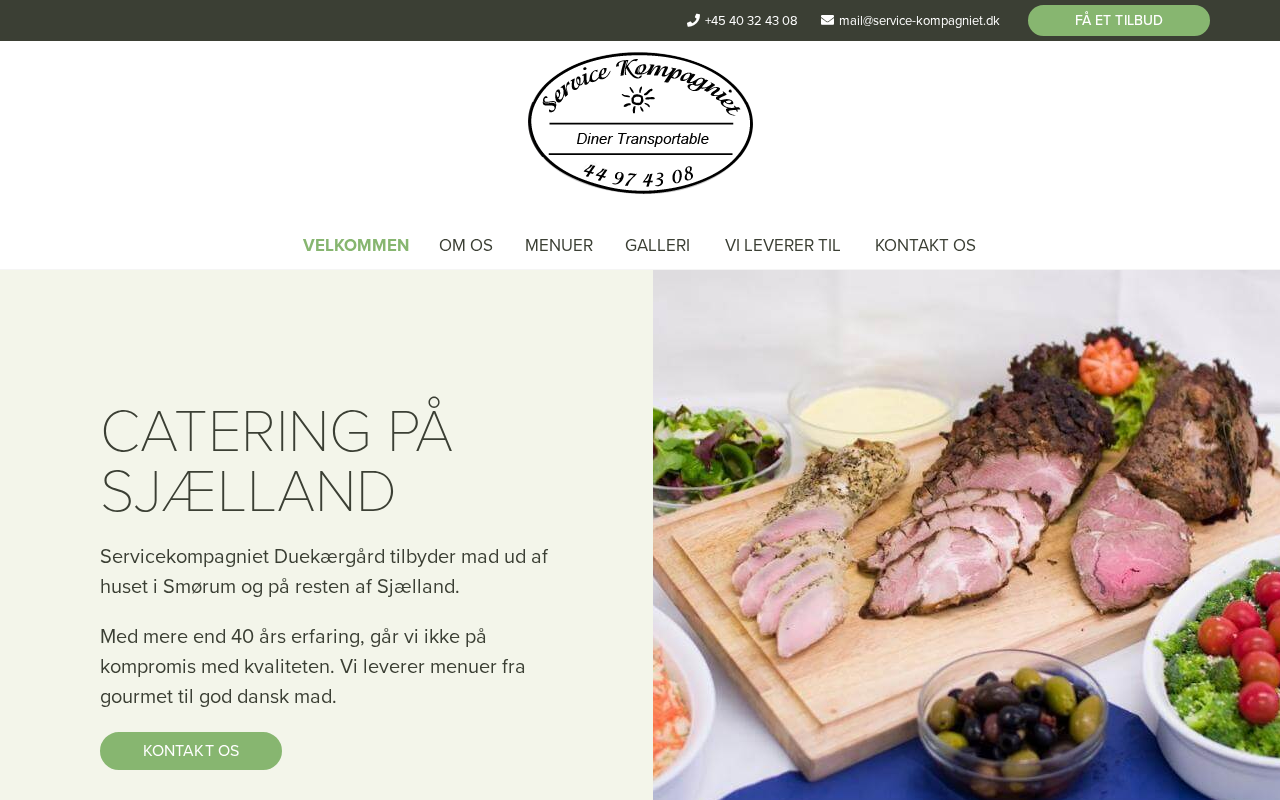Go to the MENUER section
This screenshot has width=1280, height=800.
(x=559, y=245)
